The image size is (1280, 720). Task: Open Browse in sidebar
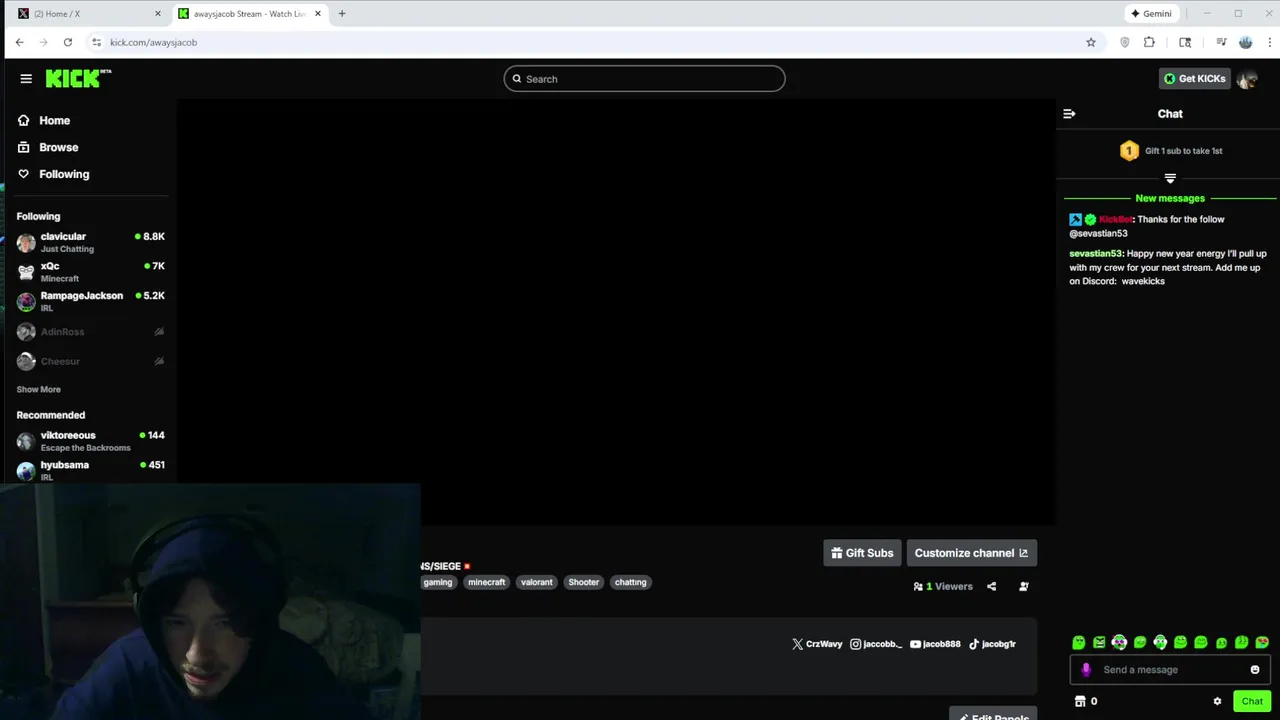(x=48, y=147)
